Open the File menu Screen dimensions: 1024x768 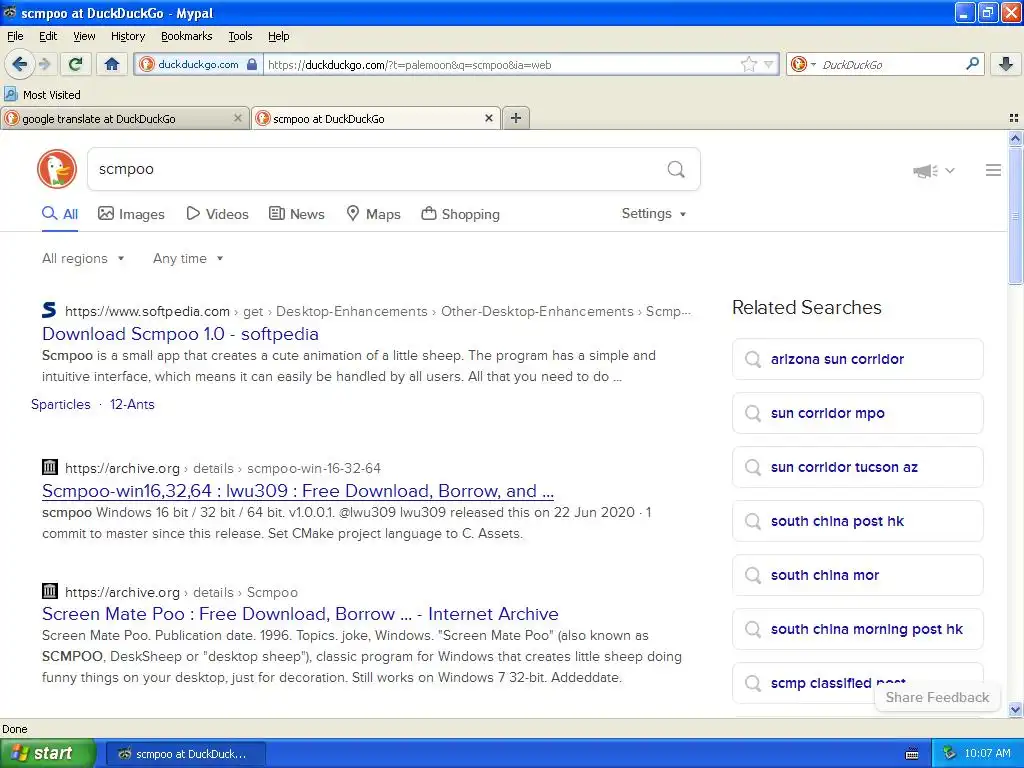pos(15,36)
